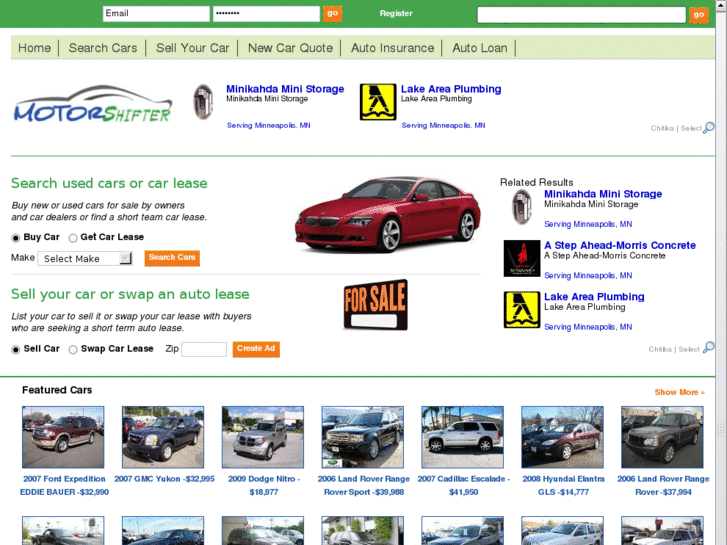Open the Home menu item
The width and height of the screenshot is (727, 545).
(x=34, y=48)
